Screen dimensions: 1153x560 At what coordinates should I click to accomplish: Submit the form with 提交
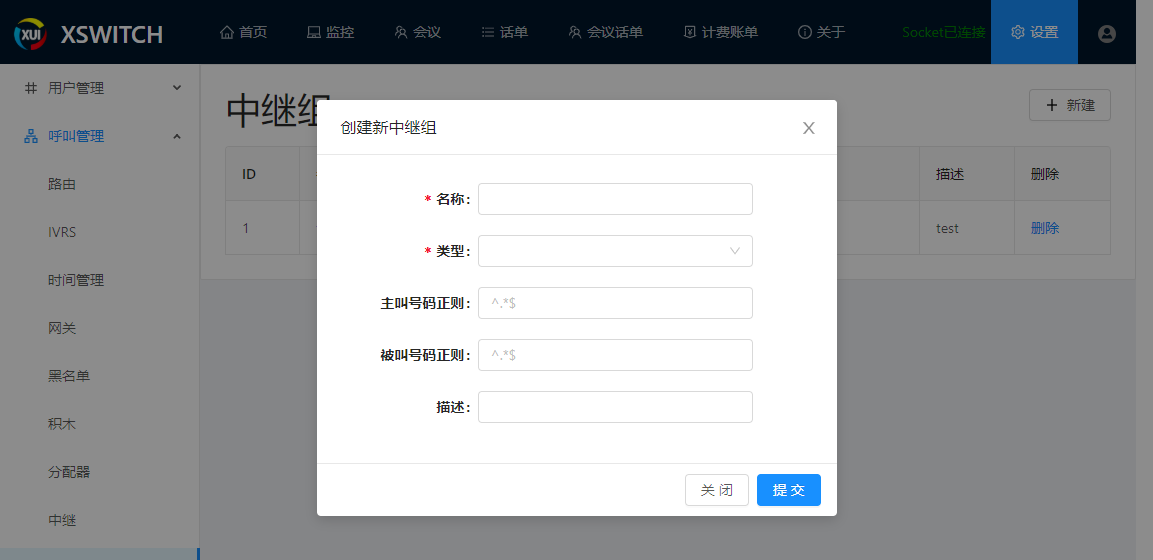[x=788, y=490]
